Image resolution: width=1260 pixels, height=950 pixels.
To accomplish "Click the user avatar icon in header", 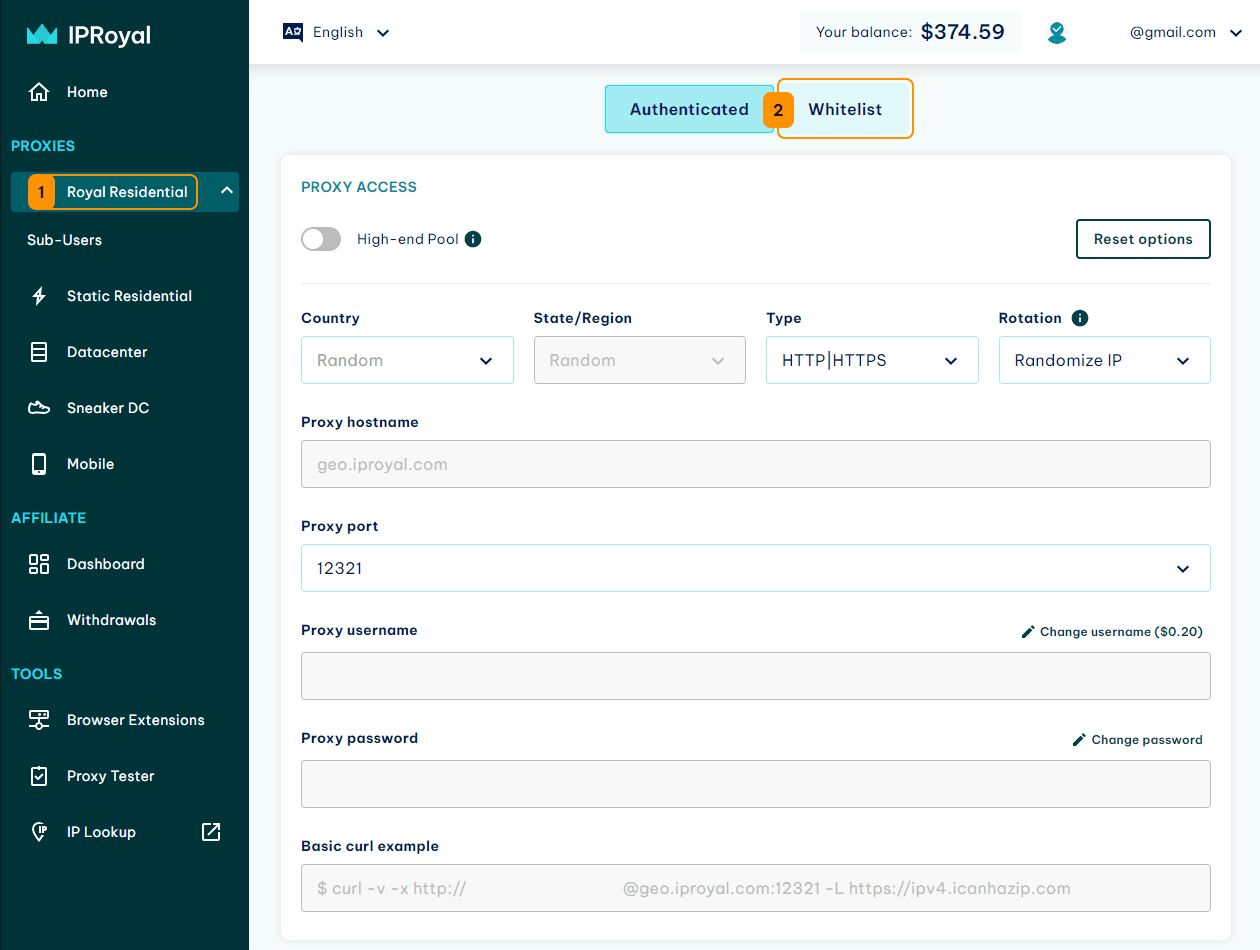I will (1057, 33).
